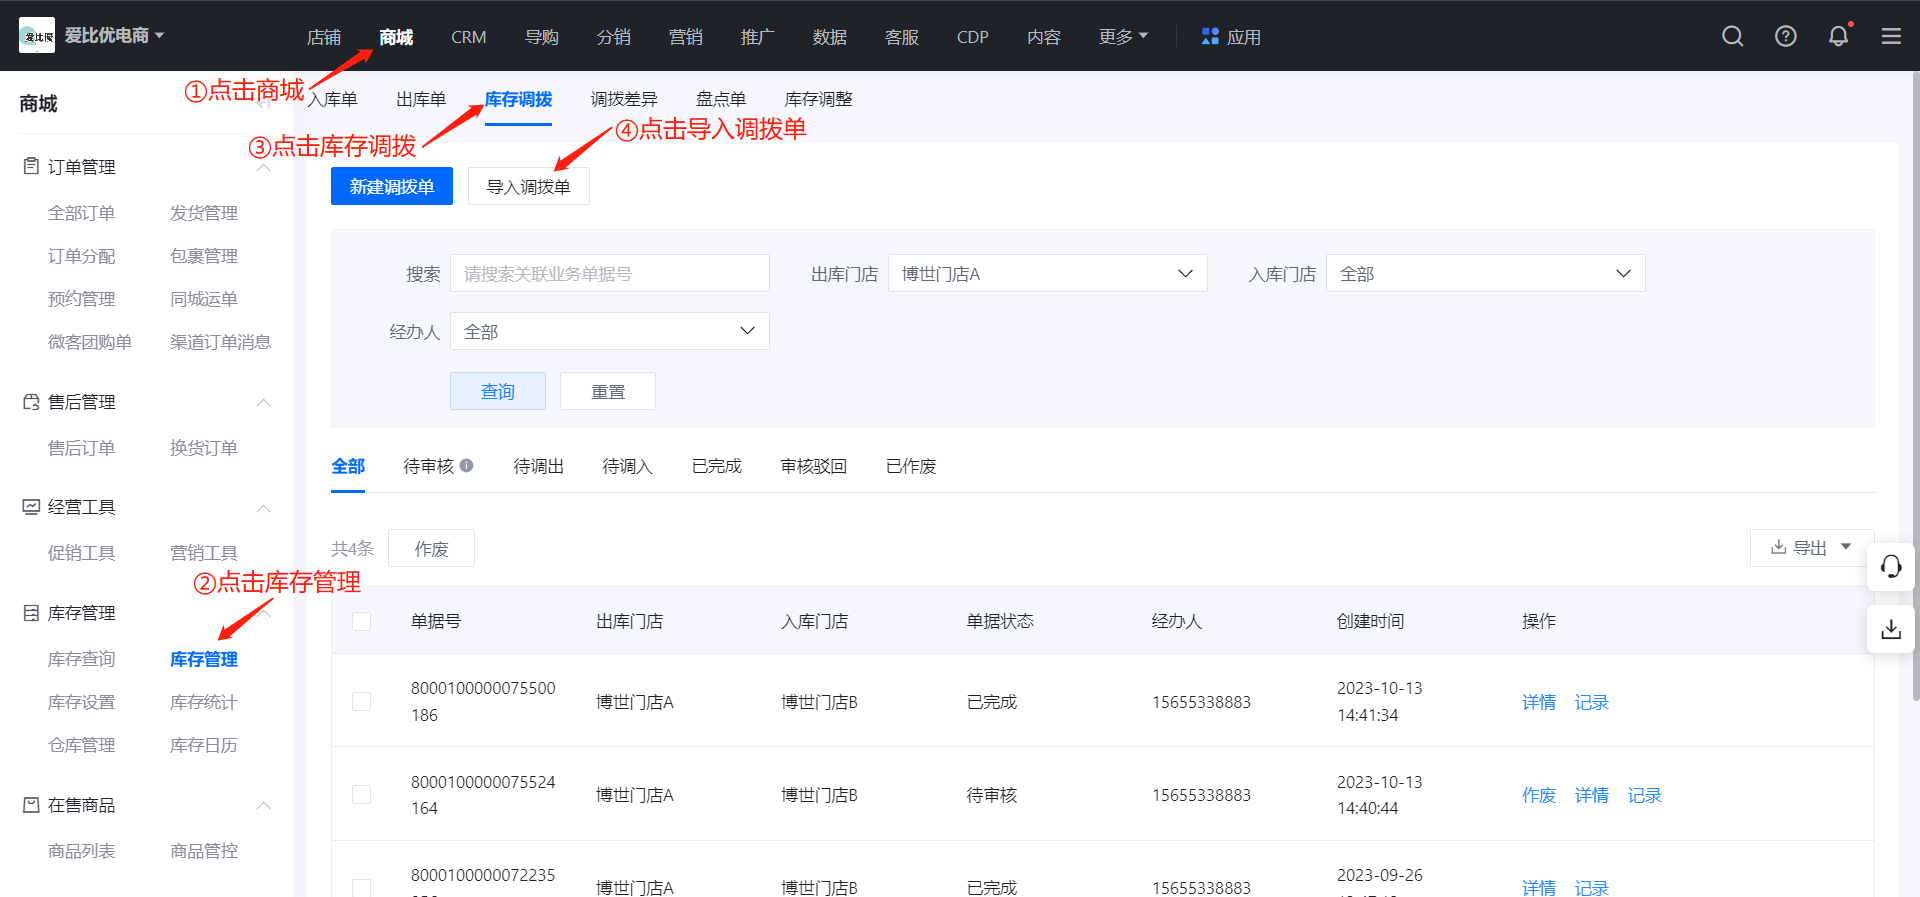
Task: Toggle the select-all header checkbox
Action: click(362, 621)
